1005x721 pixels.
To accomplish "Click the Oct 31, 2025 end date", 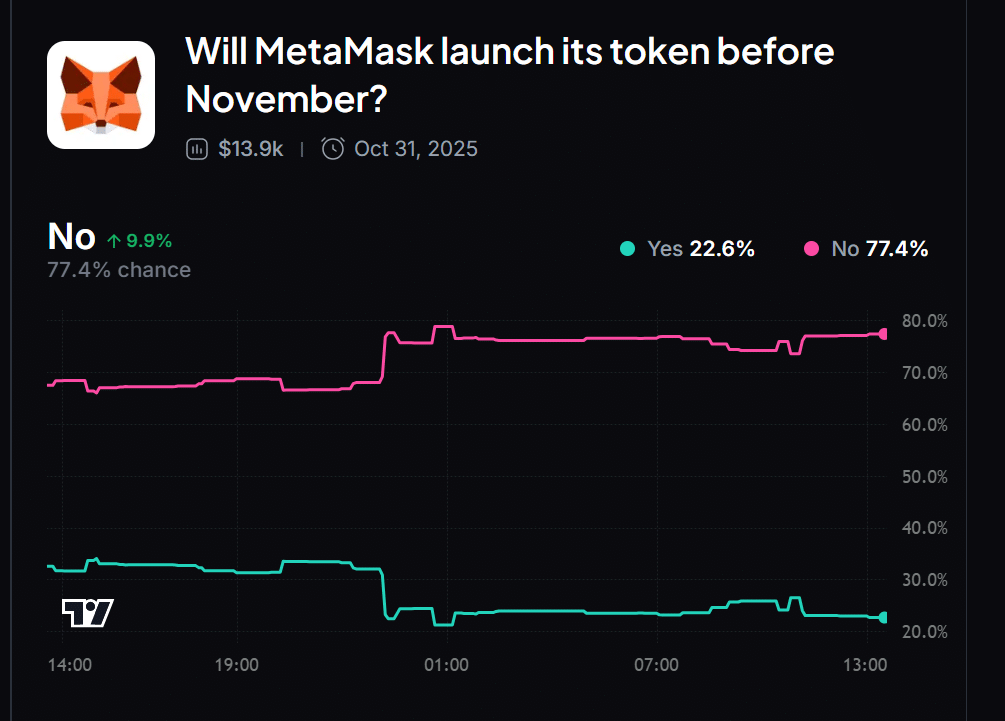I will tap(415, 149).
